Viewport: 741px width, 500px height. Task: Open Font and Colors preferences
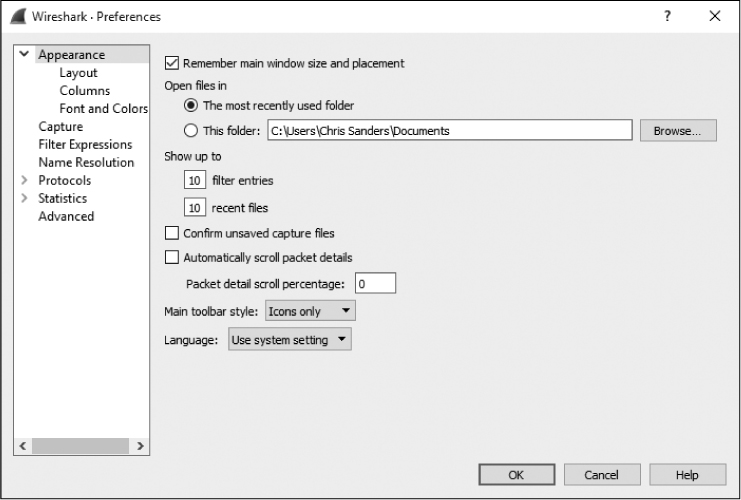click(x=103, y=109)
